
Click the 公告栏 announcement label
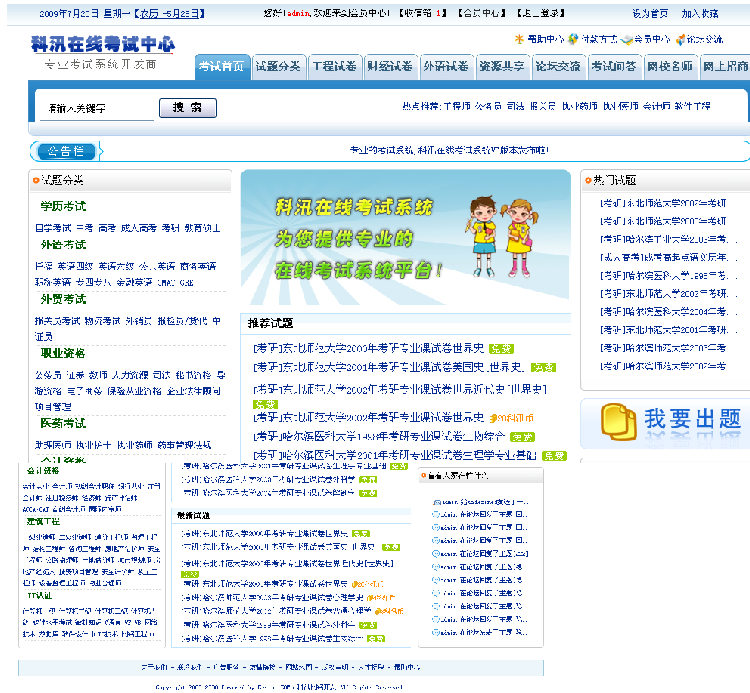66,151
